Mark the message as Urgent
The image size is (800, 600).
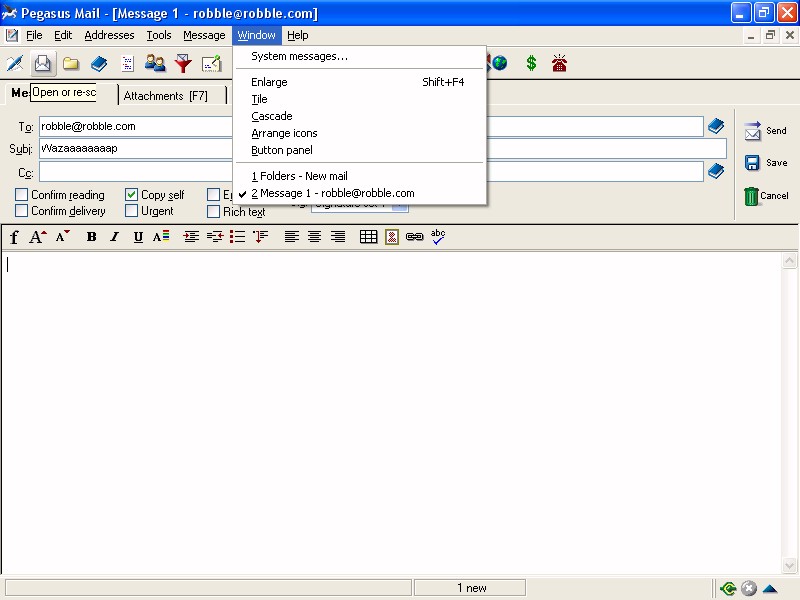click(x=131, y=211)
